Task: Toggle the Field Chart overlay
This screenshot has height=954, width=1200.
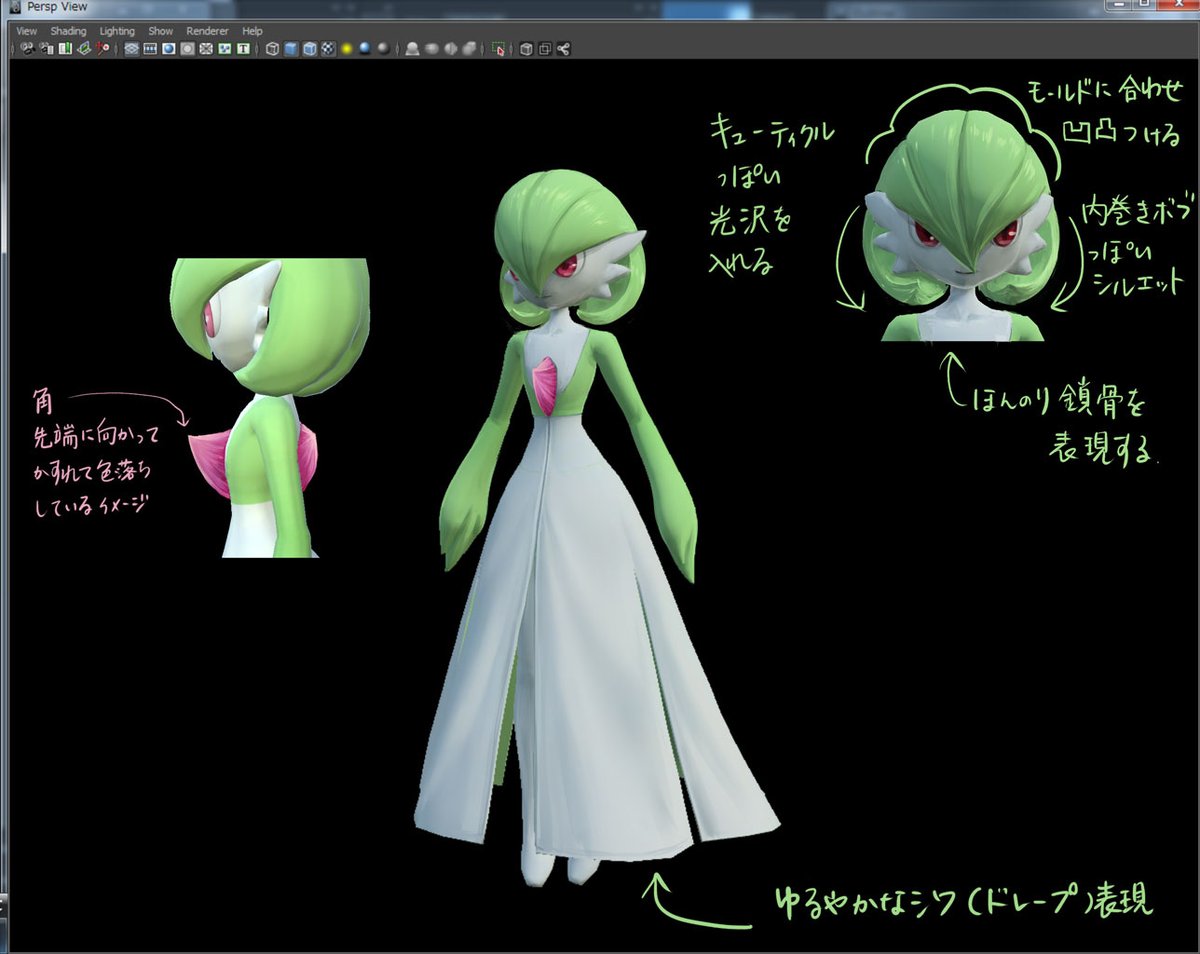Action: 206,48
